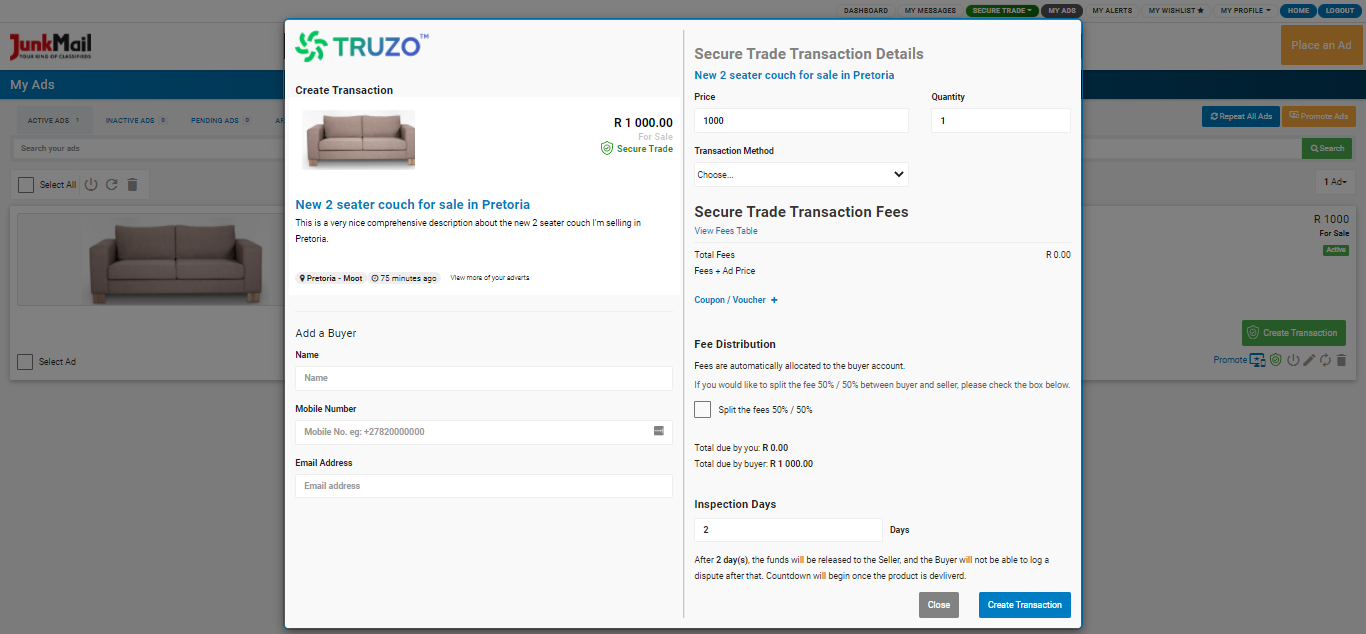Click the trash delete icon for the ad
The image size is (1366, 634).
click(1341, 360)
